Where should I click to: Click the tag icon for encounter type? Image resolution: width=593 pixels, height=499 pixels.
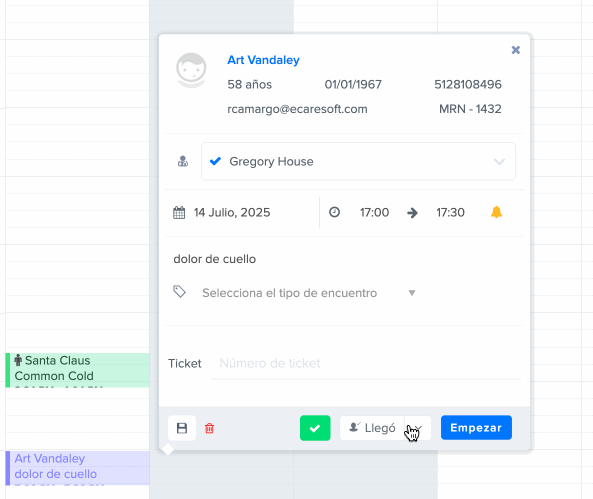179,292
